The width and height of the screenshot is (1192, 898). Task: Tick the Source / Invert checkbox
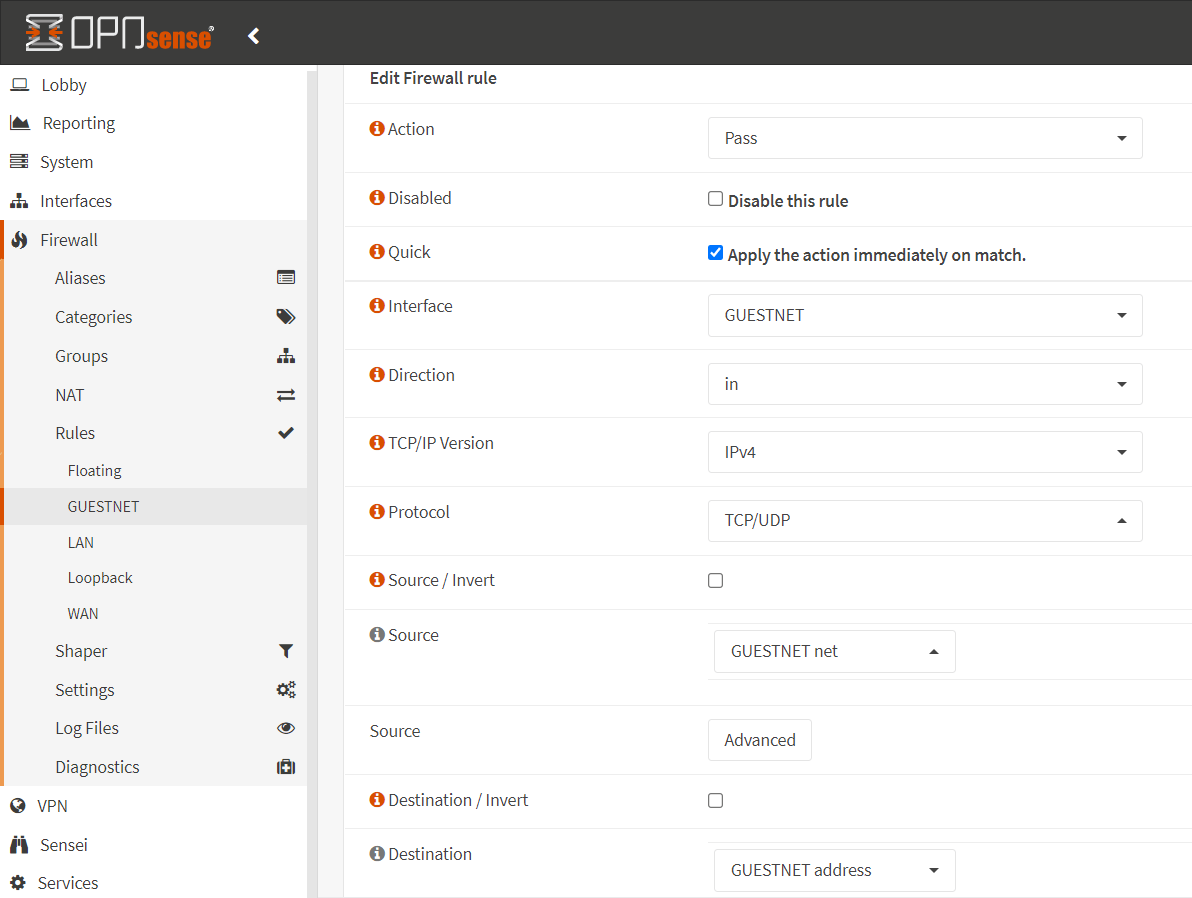point(715,580)
